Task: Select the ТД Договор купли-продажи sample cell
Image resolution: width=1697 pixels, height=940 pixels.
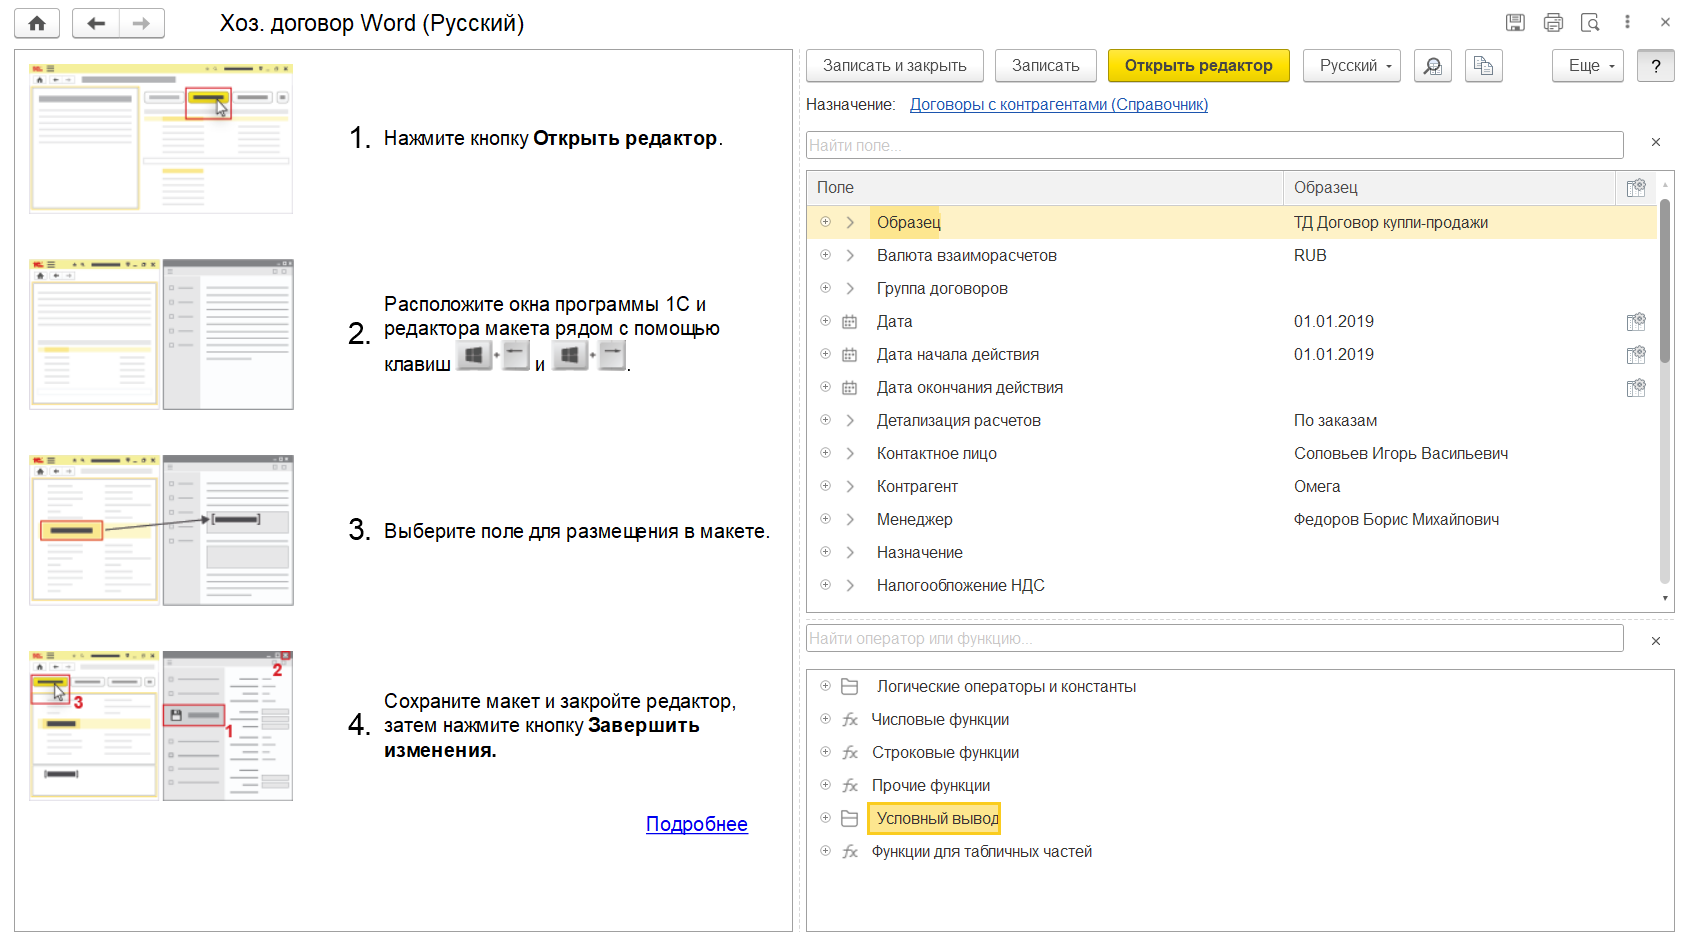Action: click(x=1391, y=222)
